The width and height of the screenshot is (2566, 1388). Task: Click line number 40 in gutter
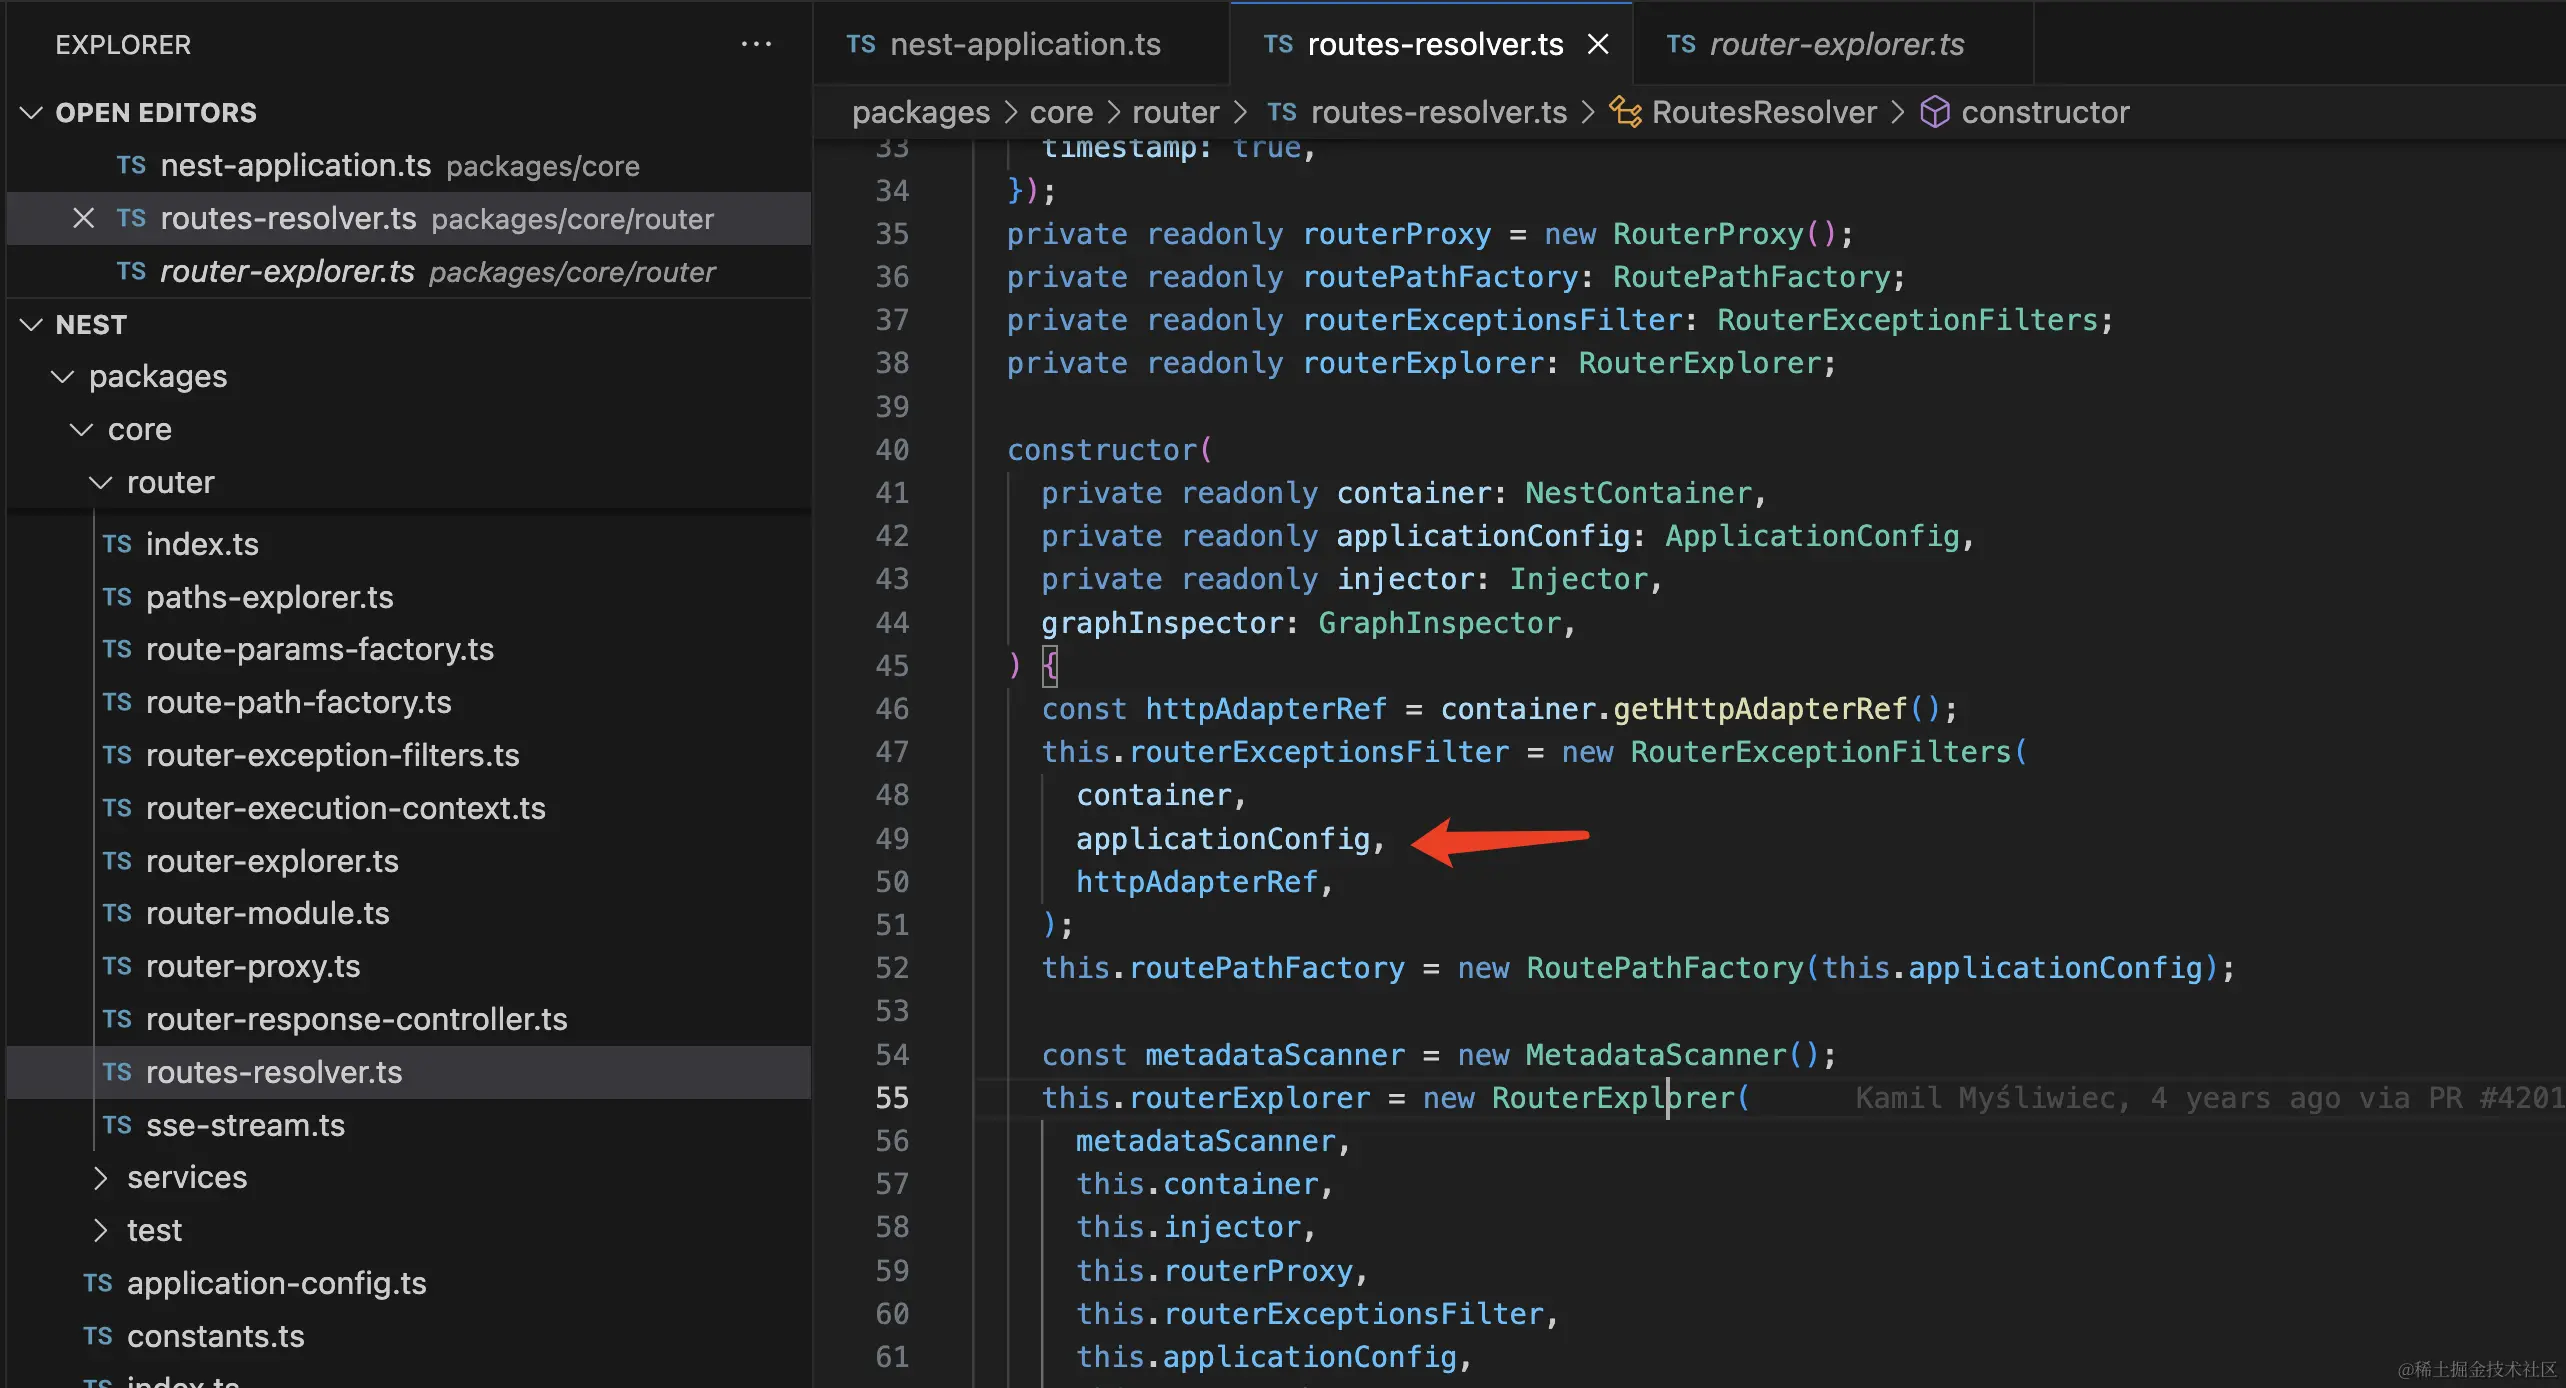(892, 450)
